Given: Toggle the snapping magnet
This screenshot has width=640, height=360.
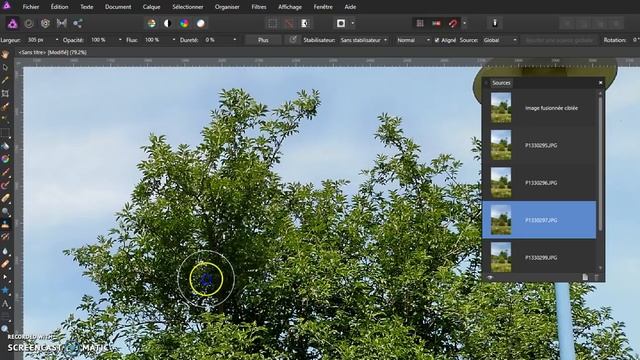Looking at the screenshot, I should tap(453, 23).
